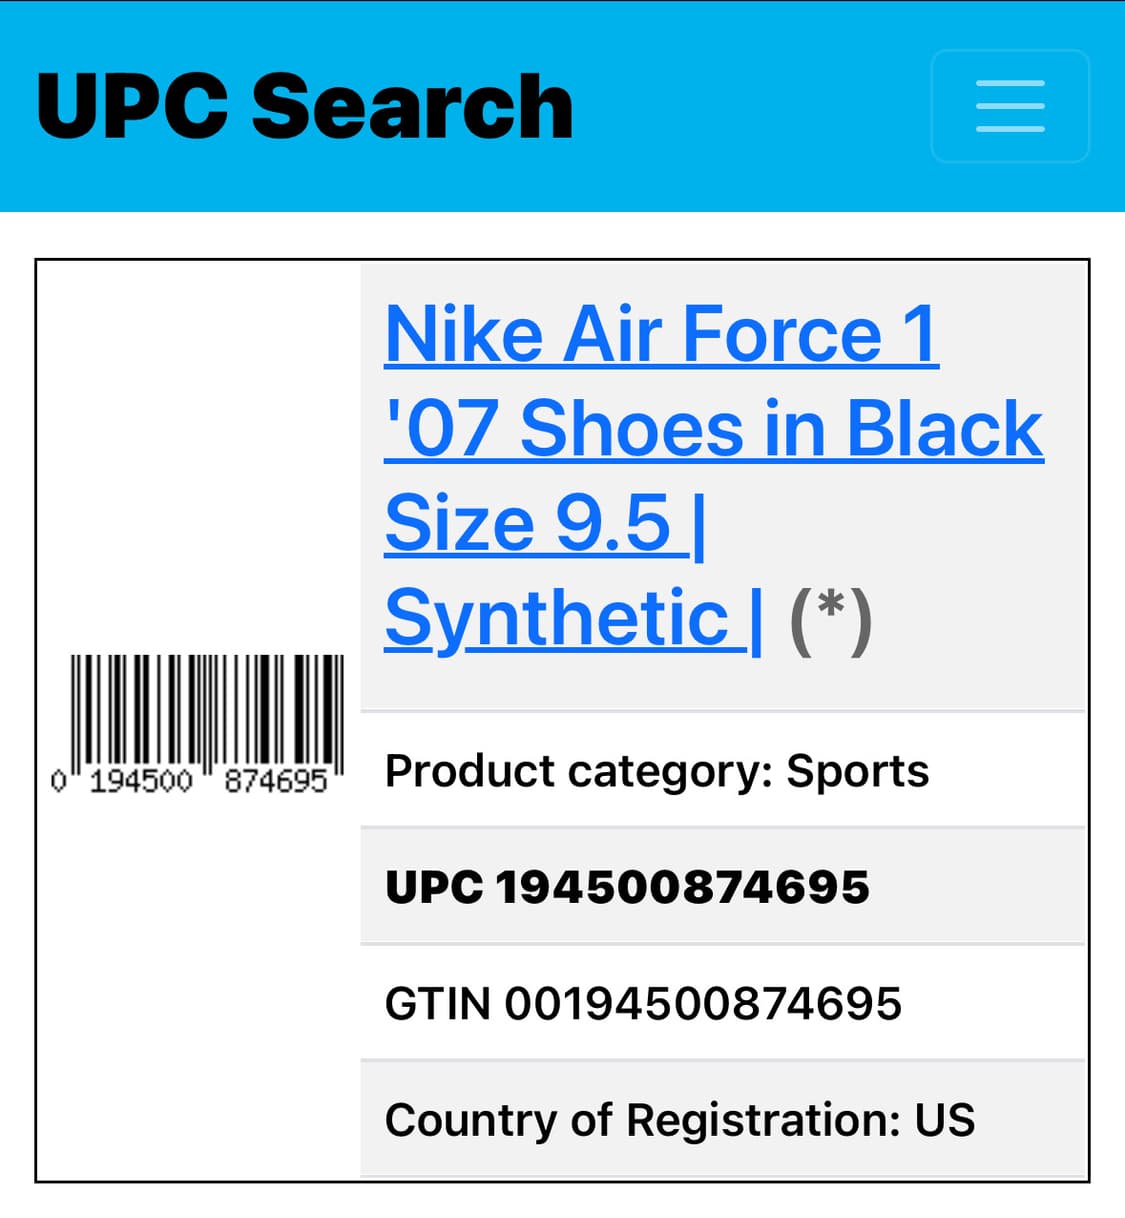Click the leading 0 digit under the barcode
1125x1218 pixels.
[59, 781]
